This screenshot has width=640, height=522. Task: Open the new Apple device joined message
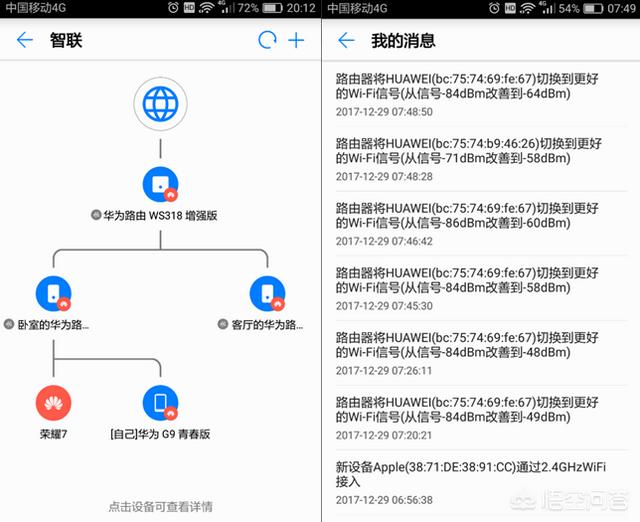(481, 483)
